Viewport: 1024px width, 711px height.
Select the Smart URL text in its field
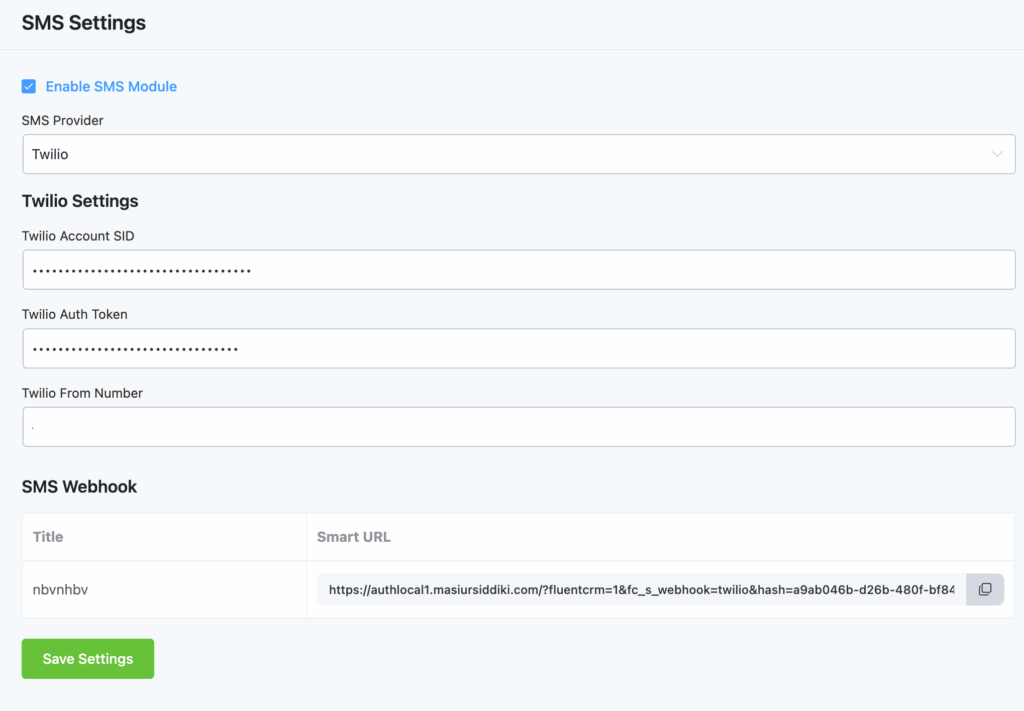[x=640, y=589]
